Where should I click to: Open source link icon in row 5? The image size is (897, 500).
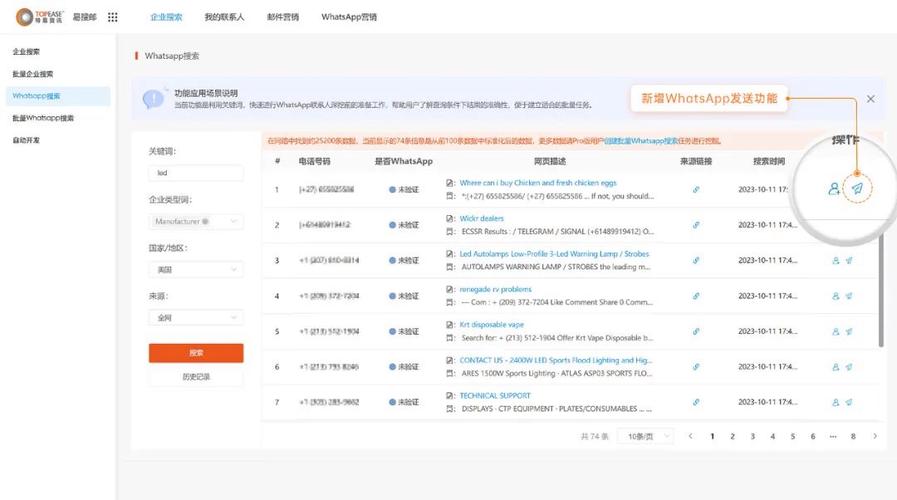[696, 331]
